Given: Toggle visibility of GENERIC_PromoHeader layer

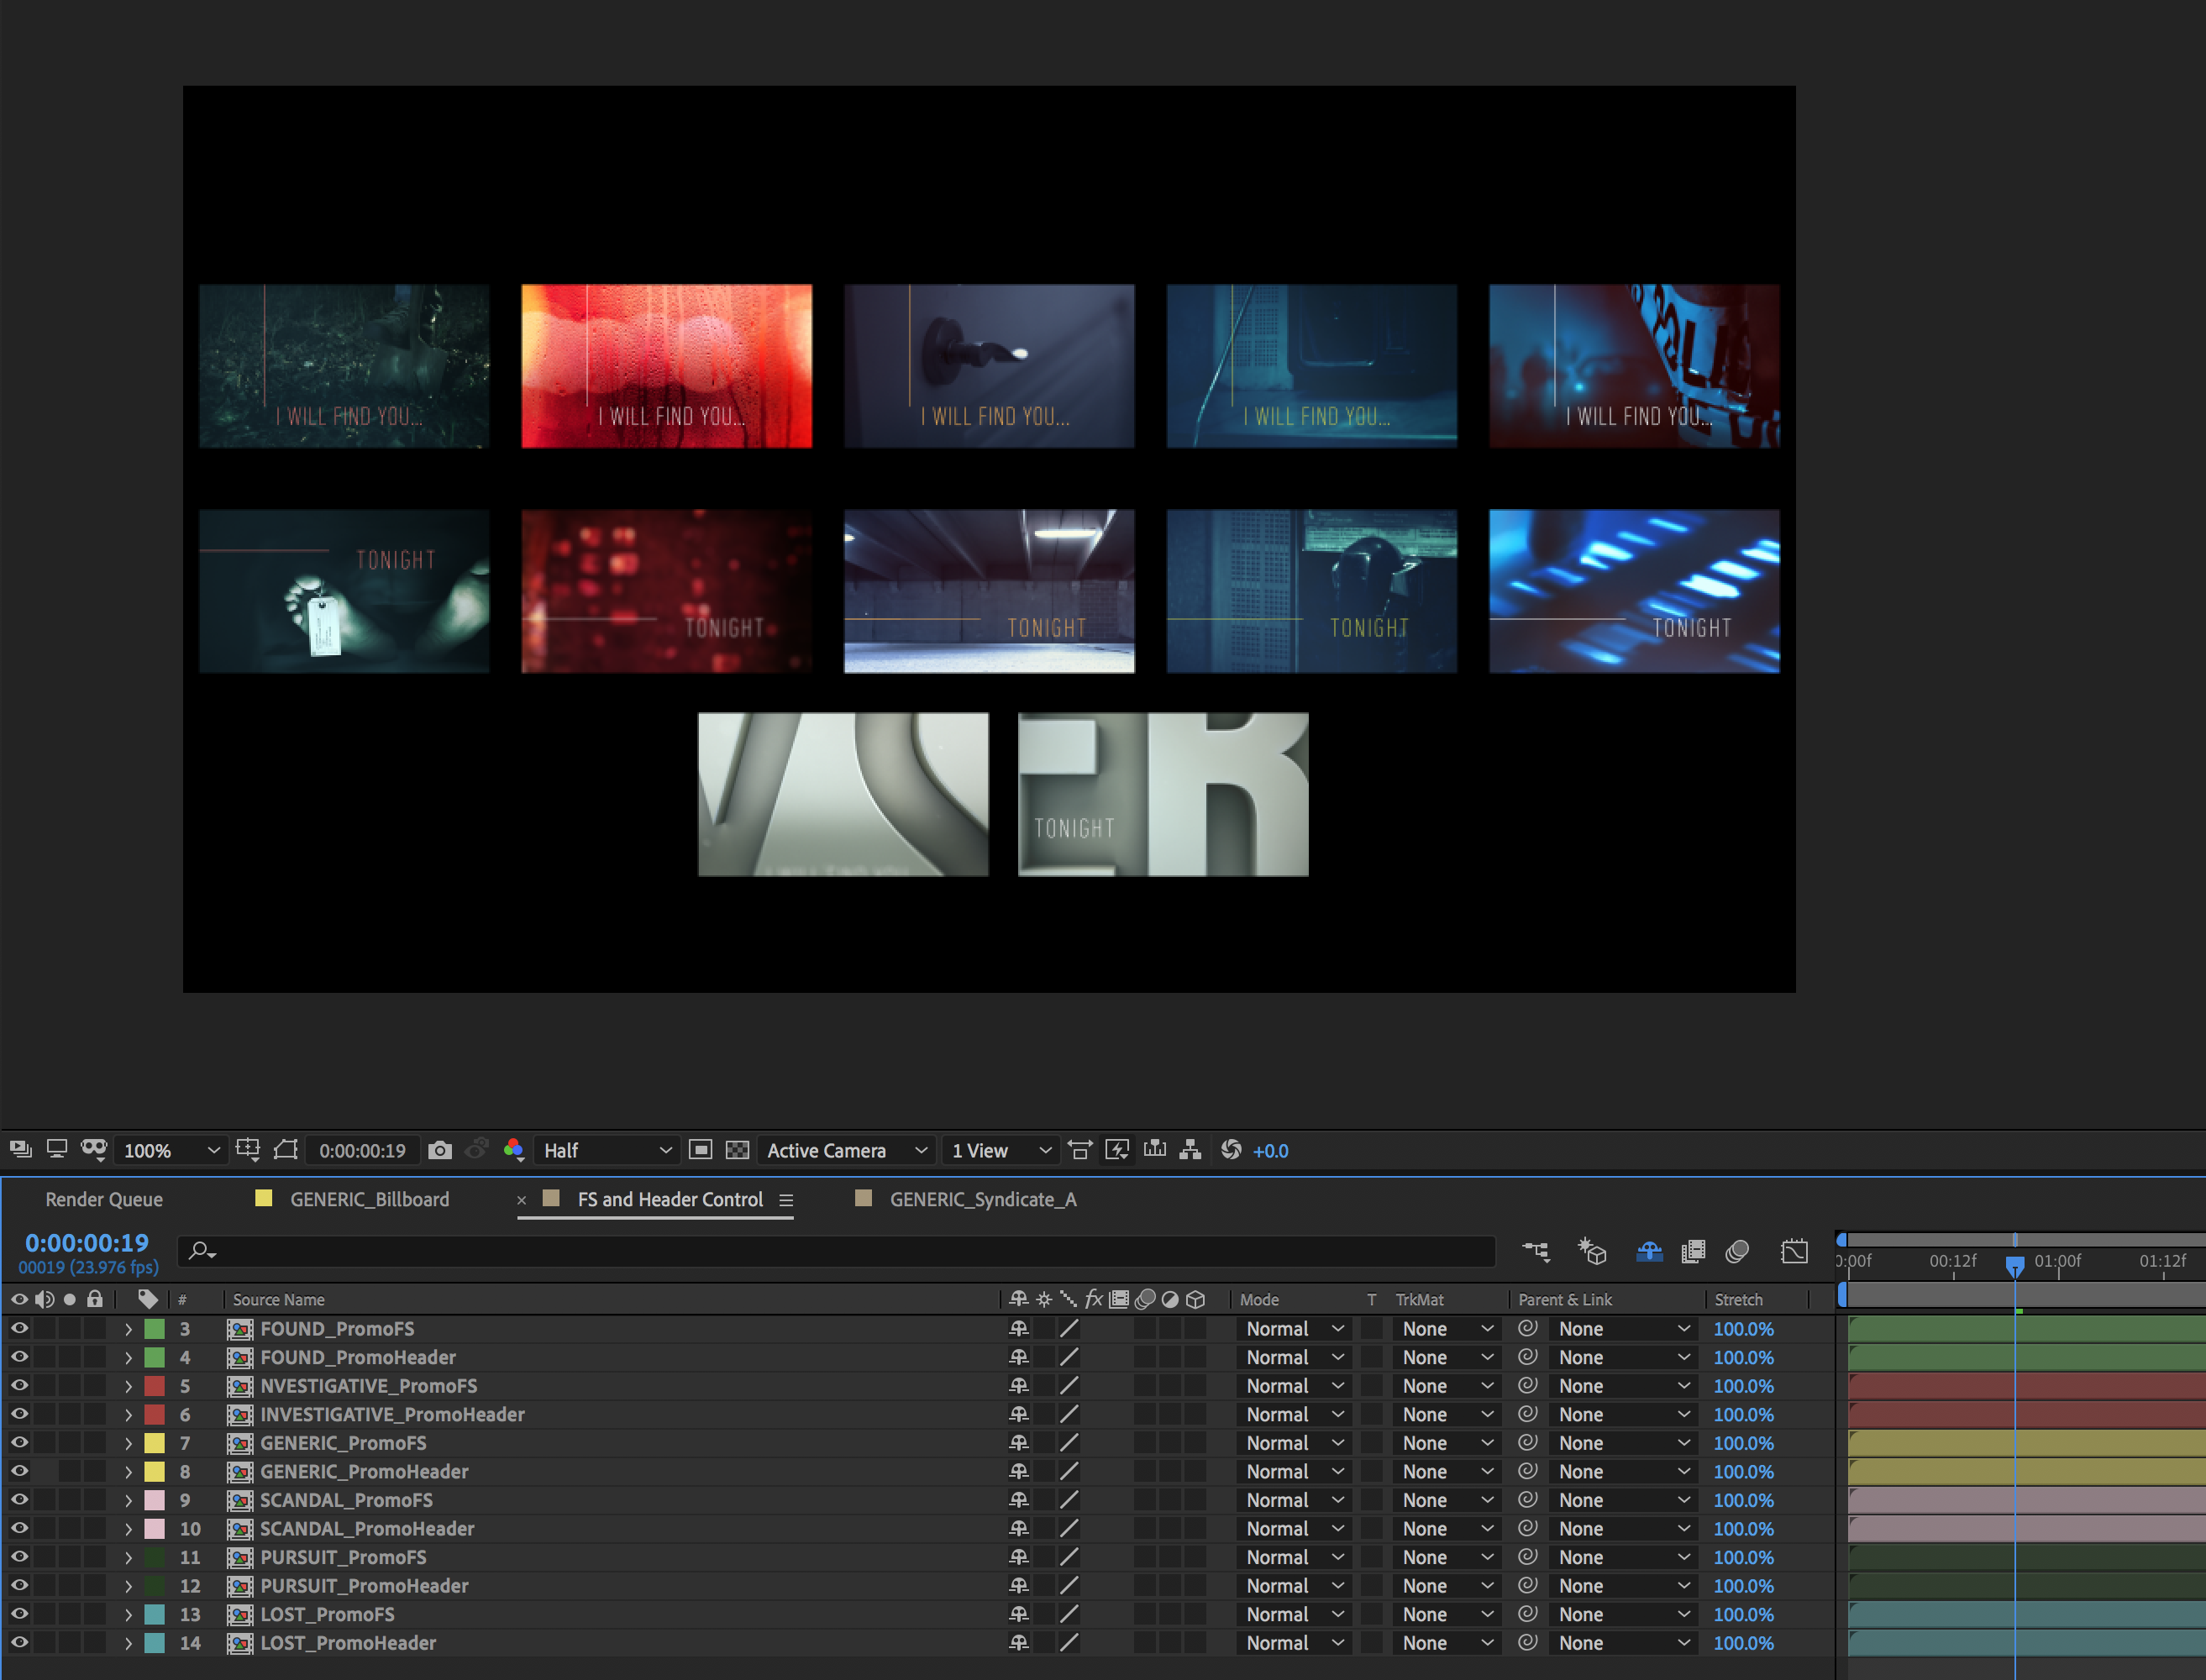Looking at the screenshot, I should (x=19, y=1470).
